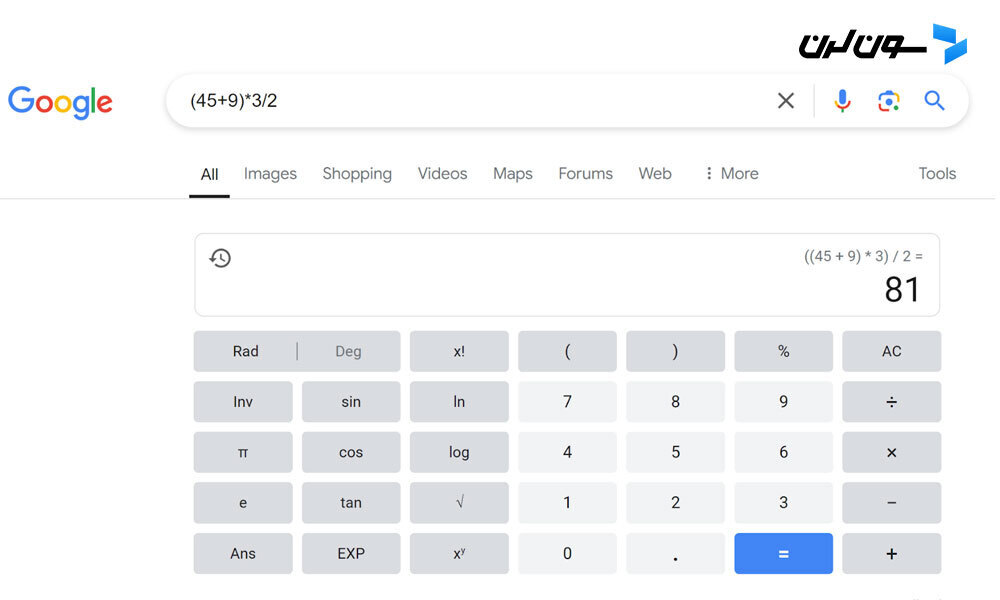
Task: Clear the search box with the X icon
Action: 786,101
